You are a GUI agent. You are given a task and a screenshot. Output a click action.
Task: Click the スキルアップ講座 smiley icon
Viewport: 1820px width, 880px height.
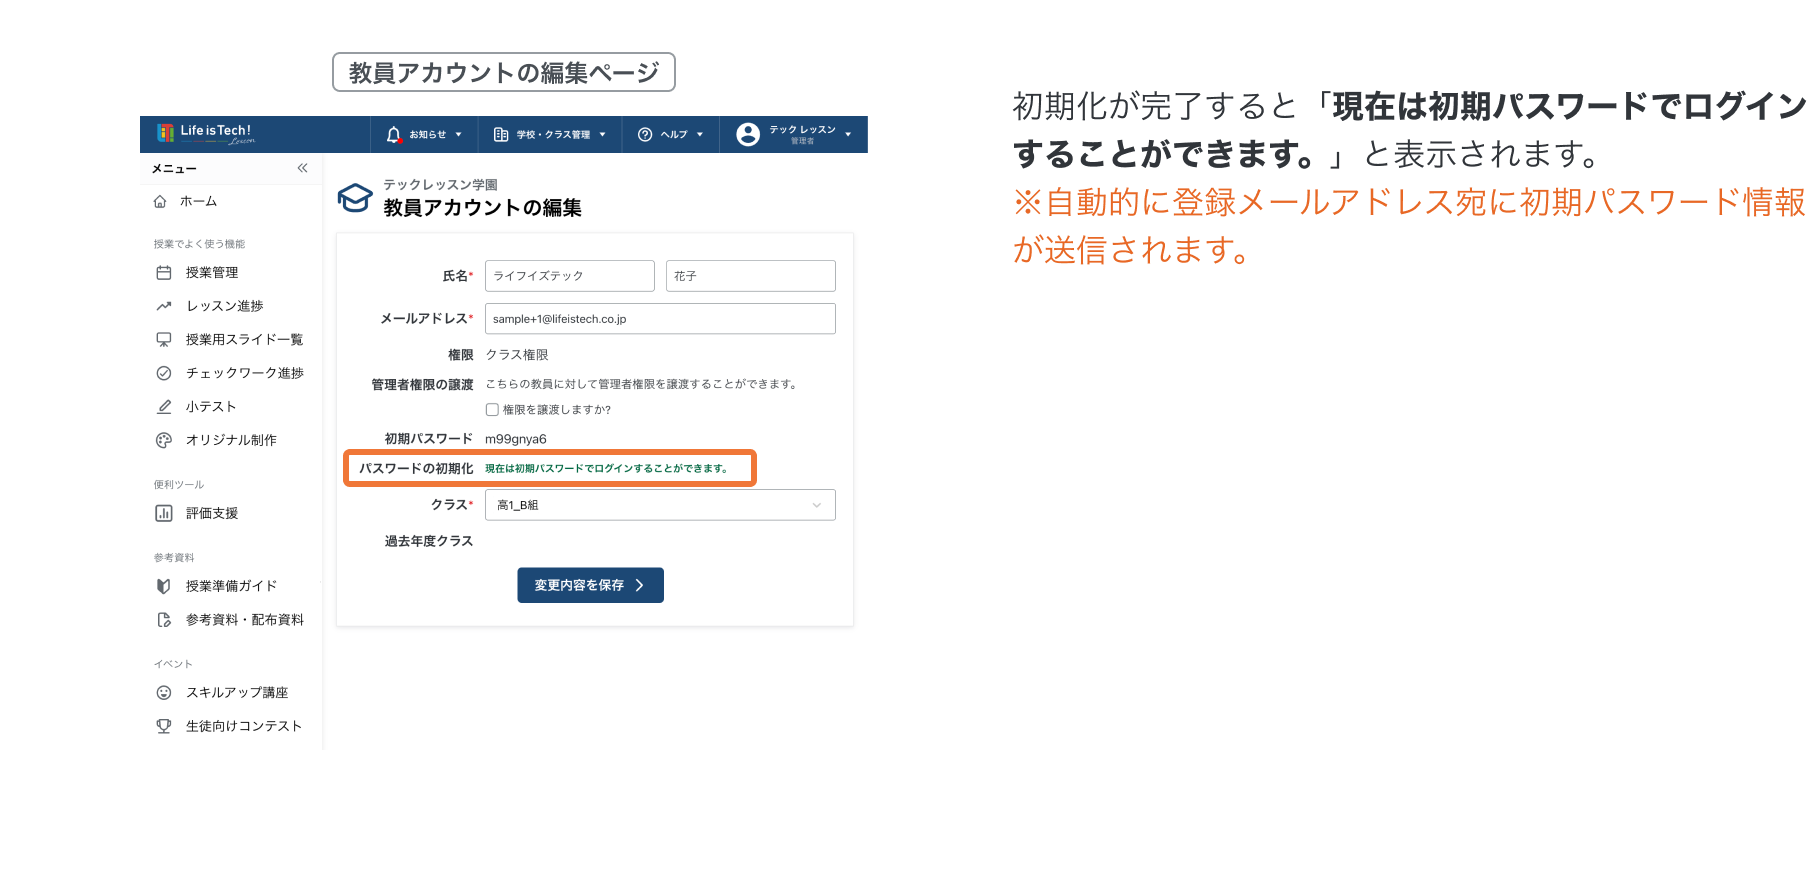point(164,693)
